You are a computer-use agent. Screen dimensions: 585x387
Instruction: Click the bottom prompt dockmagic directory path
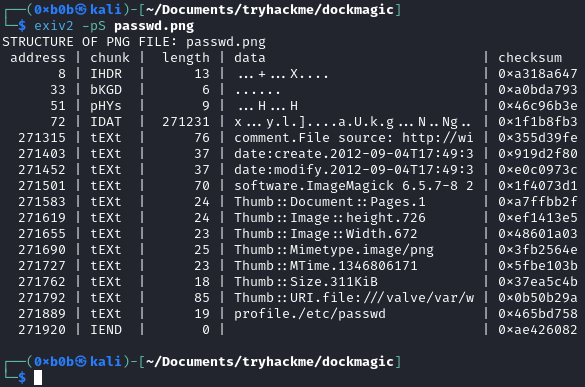click(270, 361)
